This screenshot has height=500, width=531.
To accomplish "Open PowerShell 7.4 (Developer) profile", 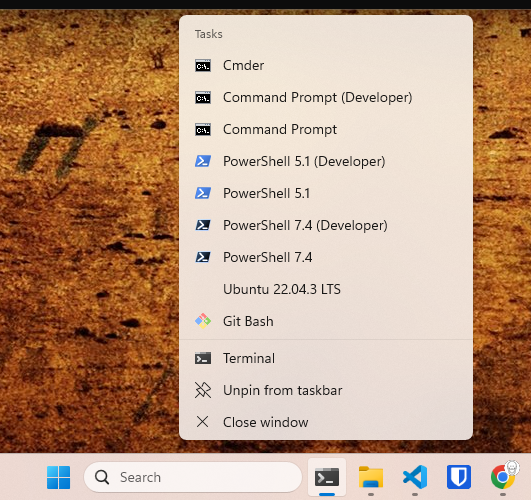I will pos(326,225).
